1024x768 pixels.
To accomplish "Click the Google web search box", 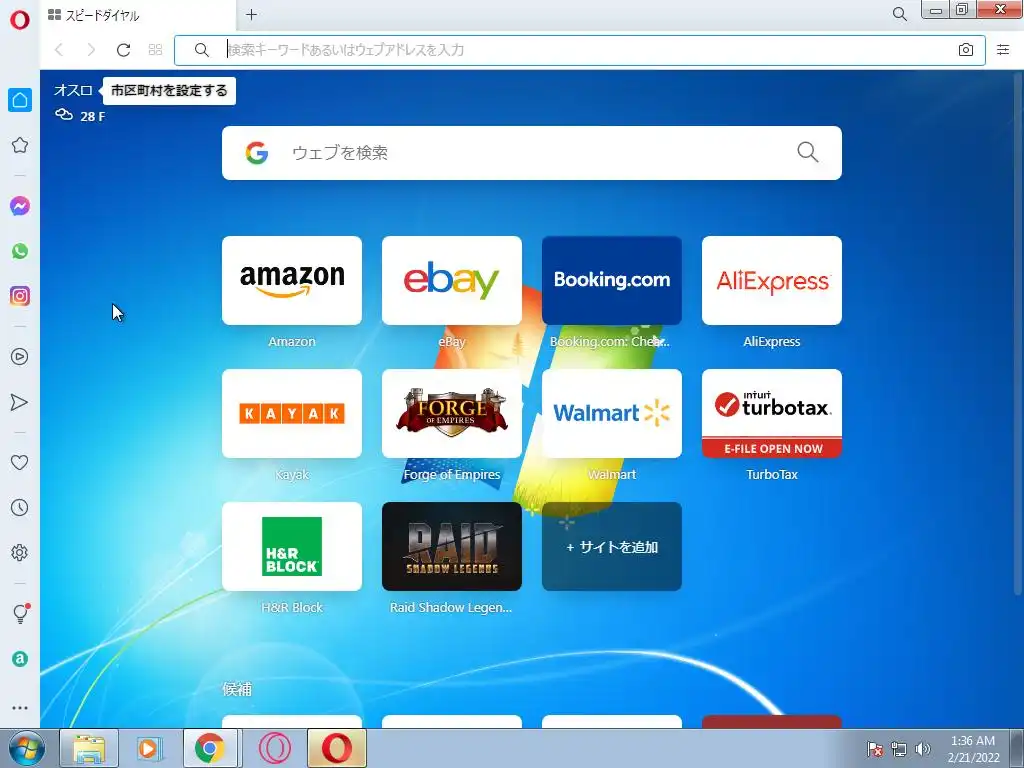I will click(532, 153).
